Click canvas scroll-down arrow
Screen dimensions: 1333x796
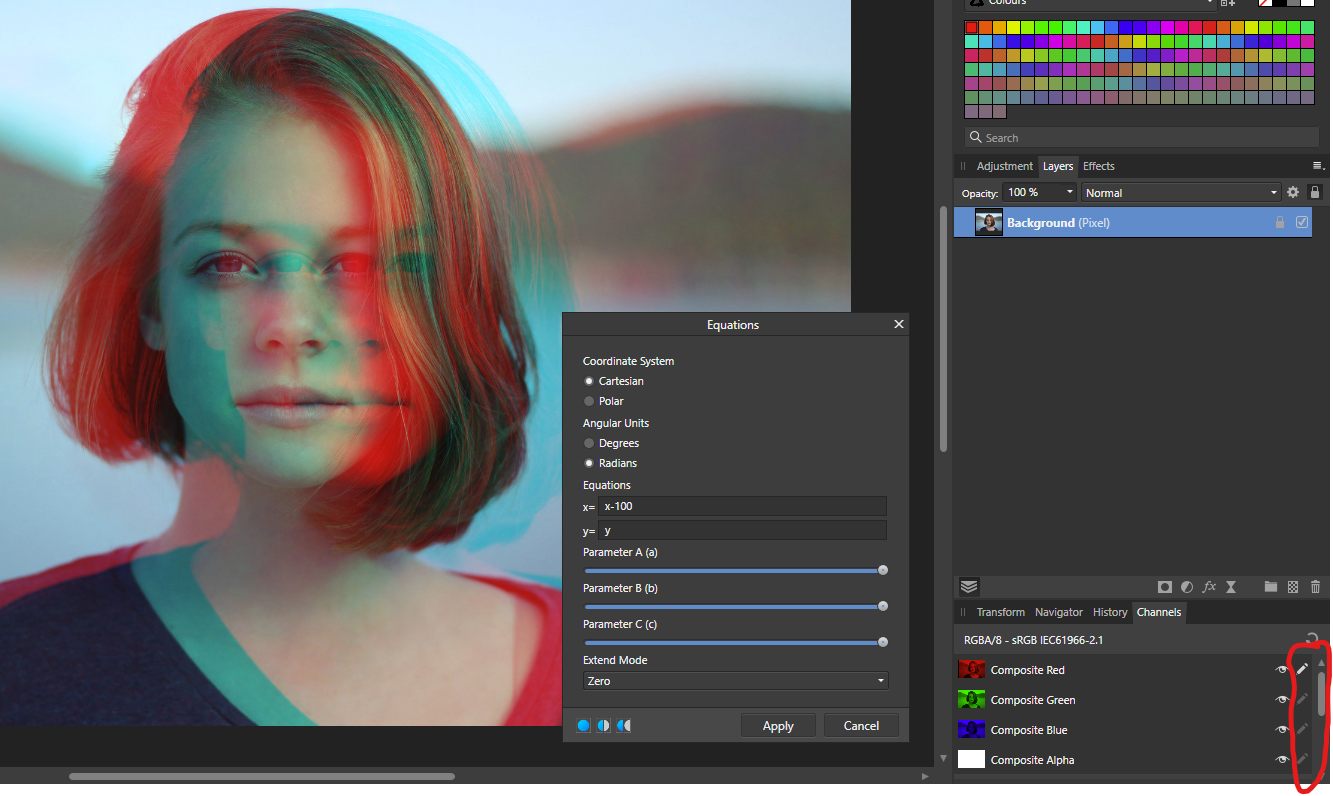click(944, 758)
